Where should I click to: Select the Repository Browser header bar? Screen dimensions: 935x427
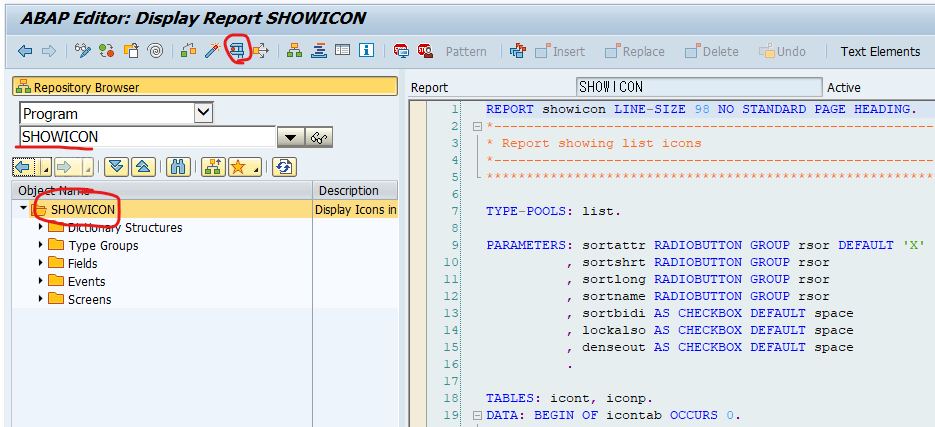coord(205,87)
